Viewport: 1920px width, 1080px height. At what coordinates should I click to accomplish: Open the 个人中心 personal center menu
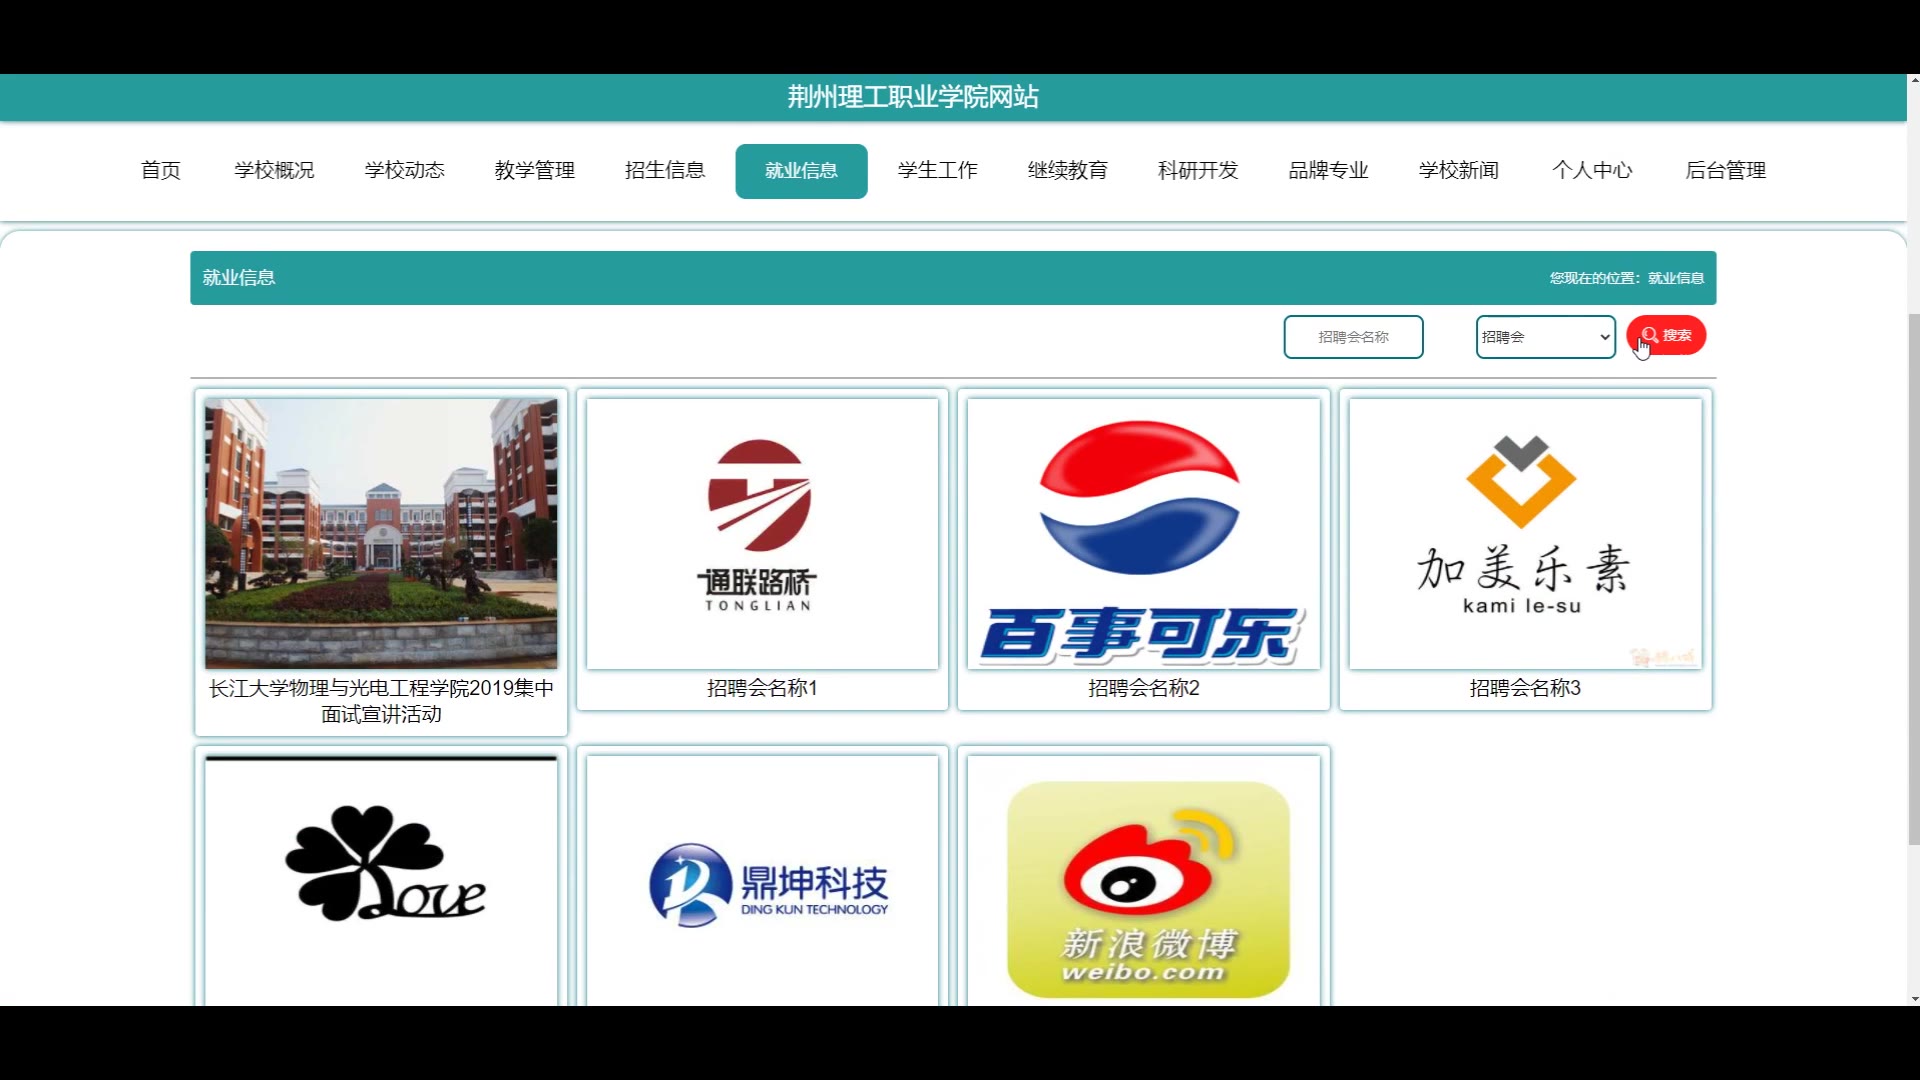1591,170
